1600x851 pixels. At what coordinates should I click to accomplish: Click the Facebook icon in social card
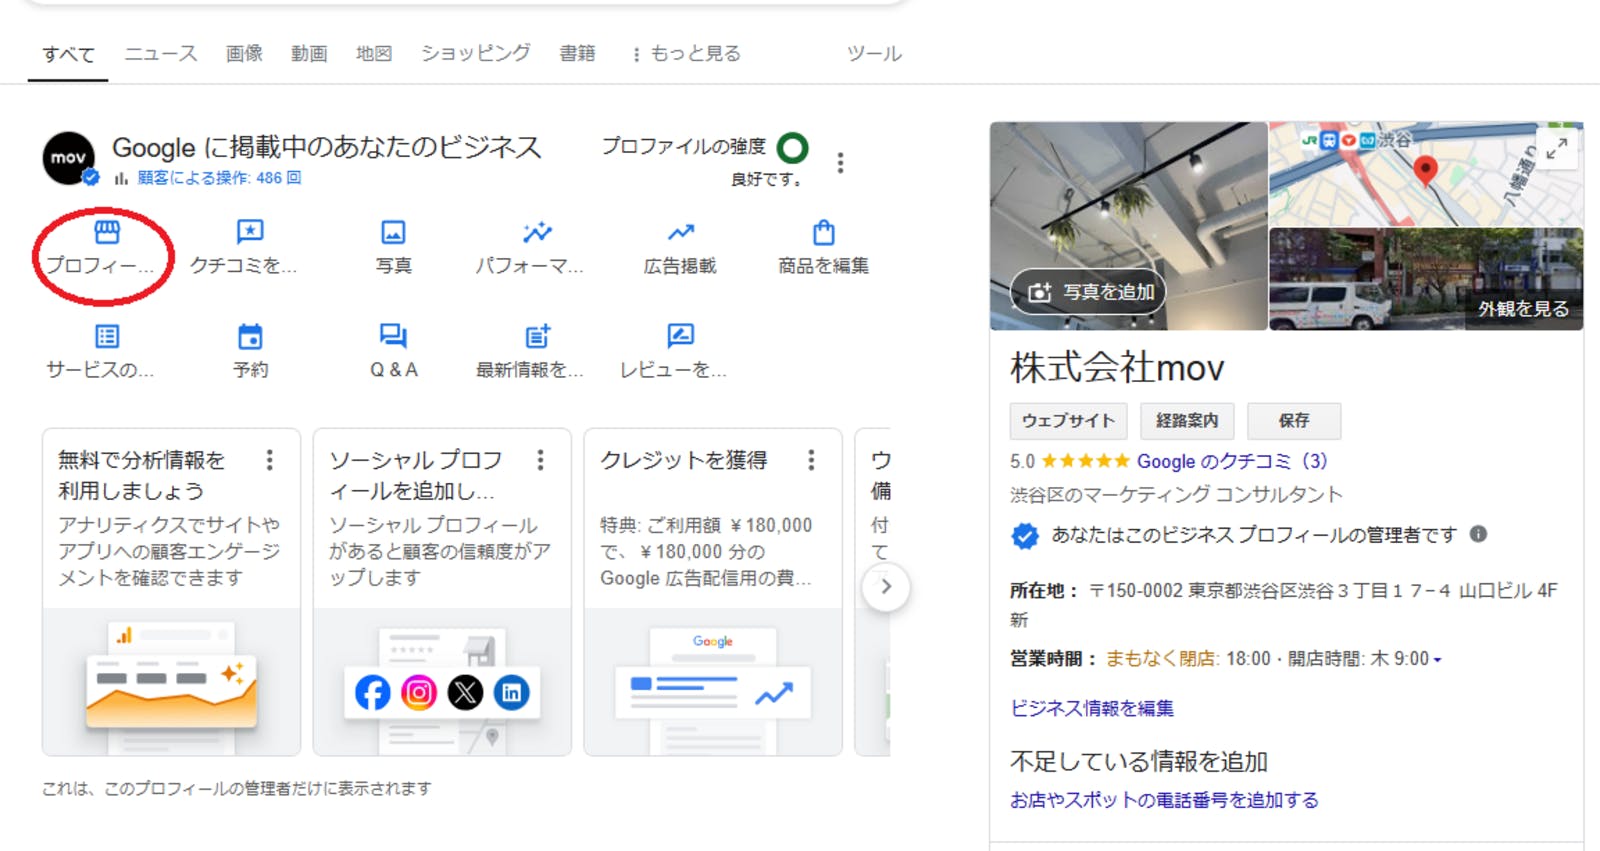tap(372, 692)
